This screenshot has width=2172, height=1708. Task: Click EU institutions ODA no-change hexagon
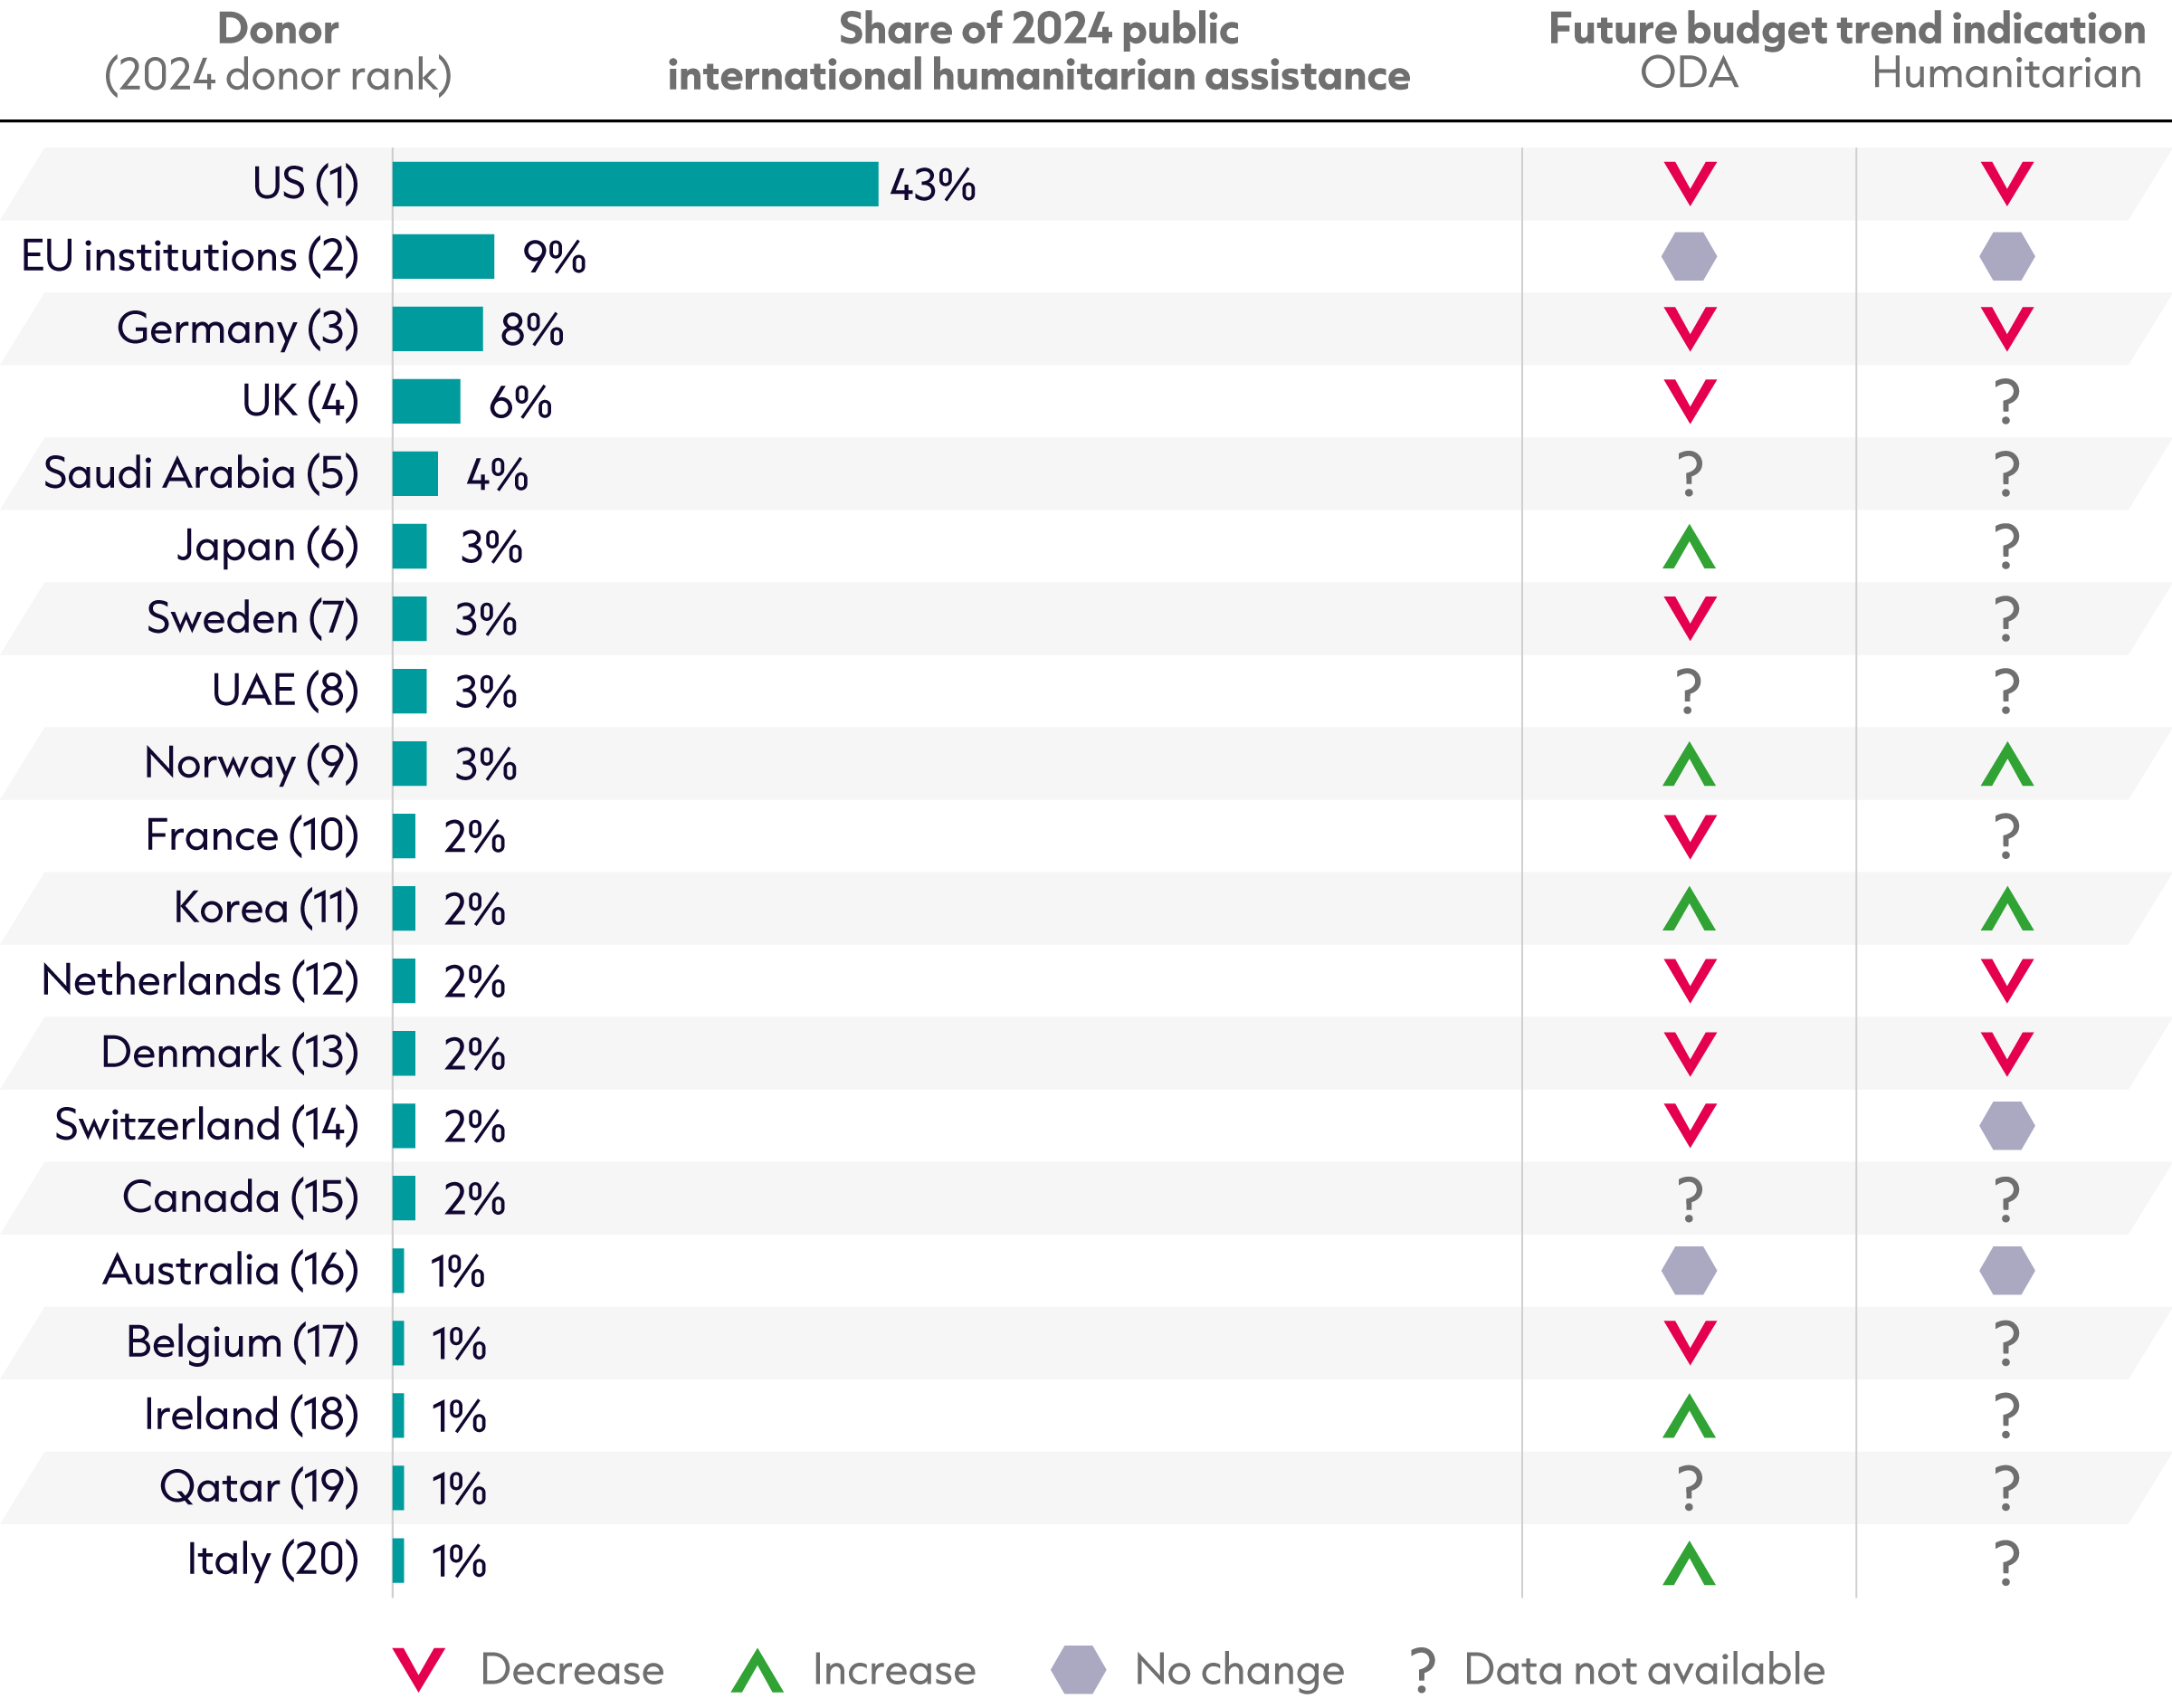point(1690,257)
